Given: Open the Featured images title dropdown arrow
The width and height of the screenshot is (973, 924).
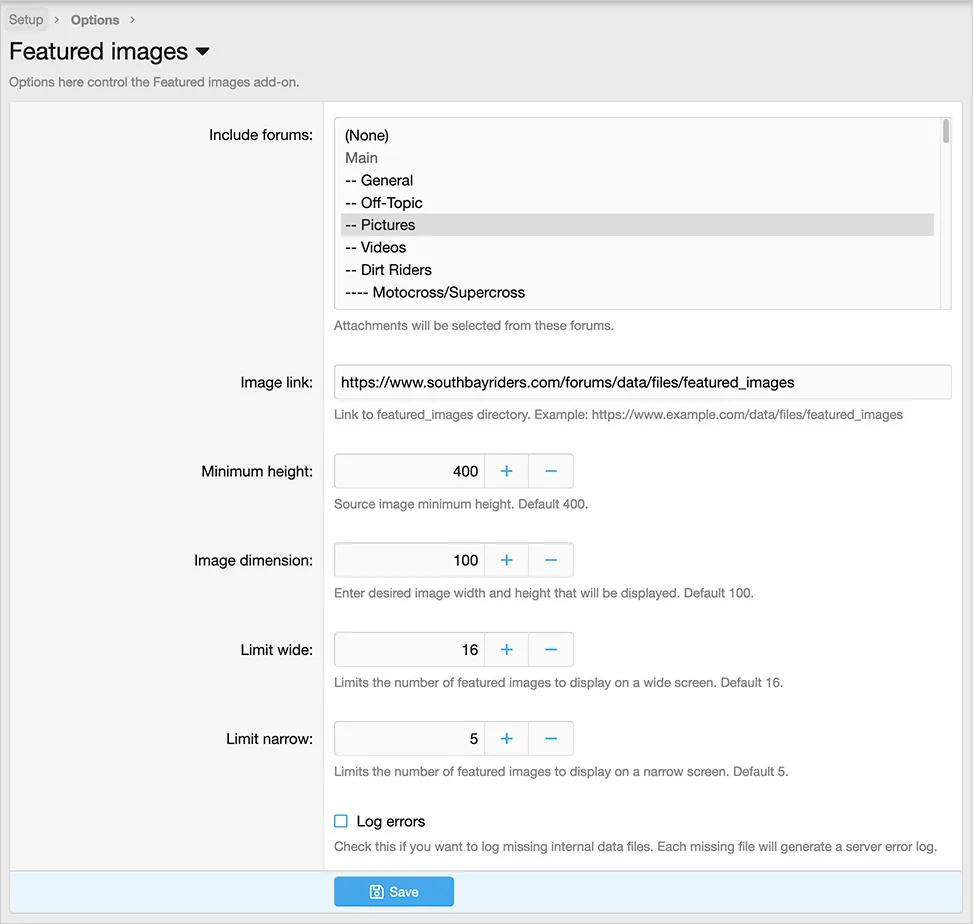Looking at the screenshot, I should coord(202,52).
